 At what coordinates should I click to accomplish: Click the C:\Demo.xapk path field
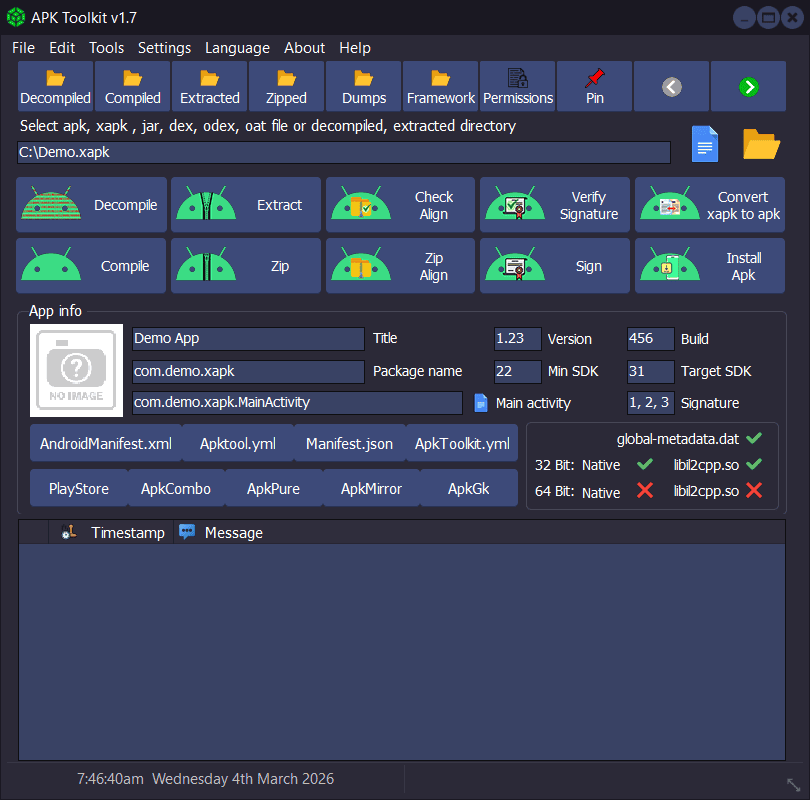(344, 152)
